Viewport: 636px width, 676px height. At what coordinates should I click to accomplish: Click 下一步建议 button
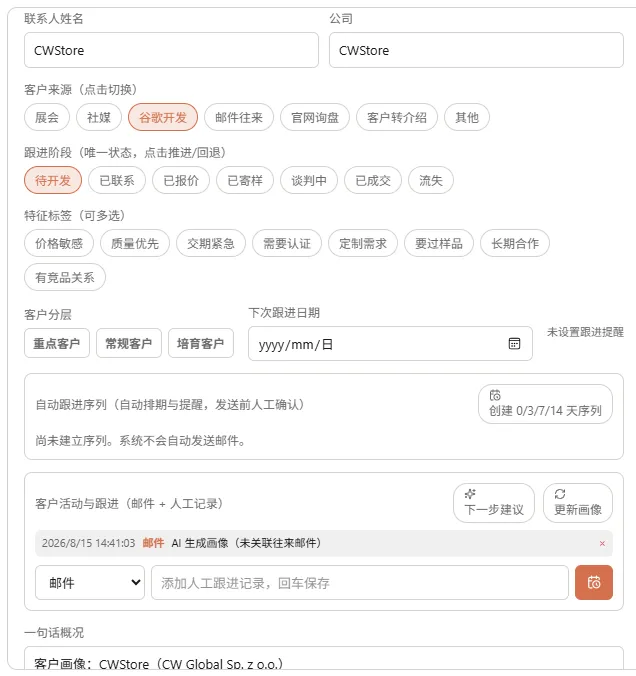(x=494, y=503)
